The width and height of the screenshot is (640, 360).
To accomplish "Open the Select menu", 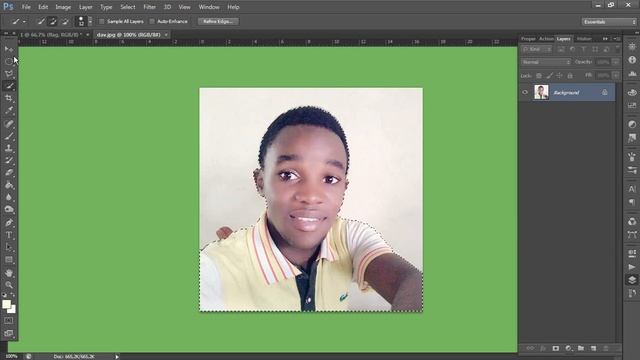I will [127, 7].
